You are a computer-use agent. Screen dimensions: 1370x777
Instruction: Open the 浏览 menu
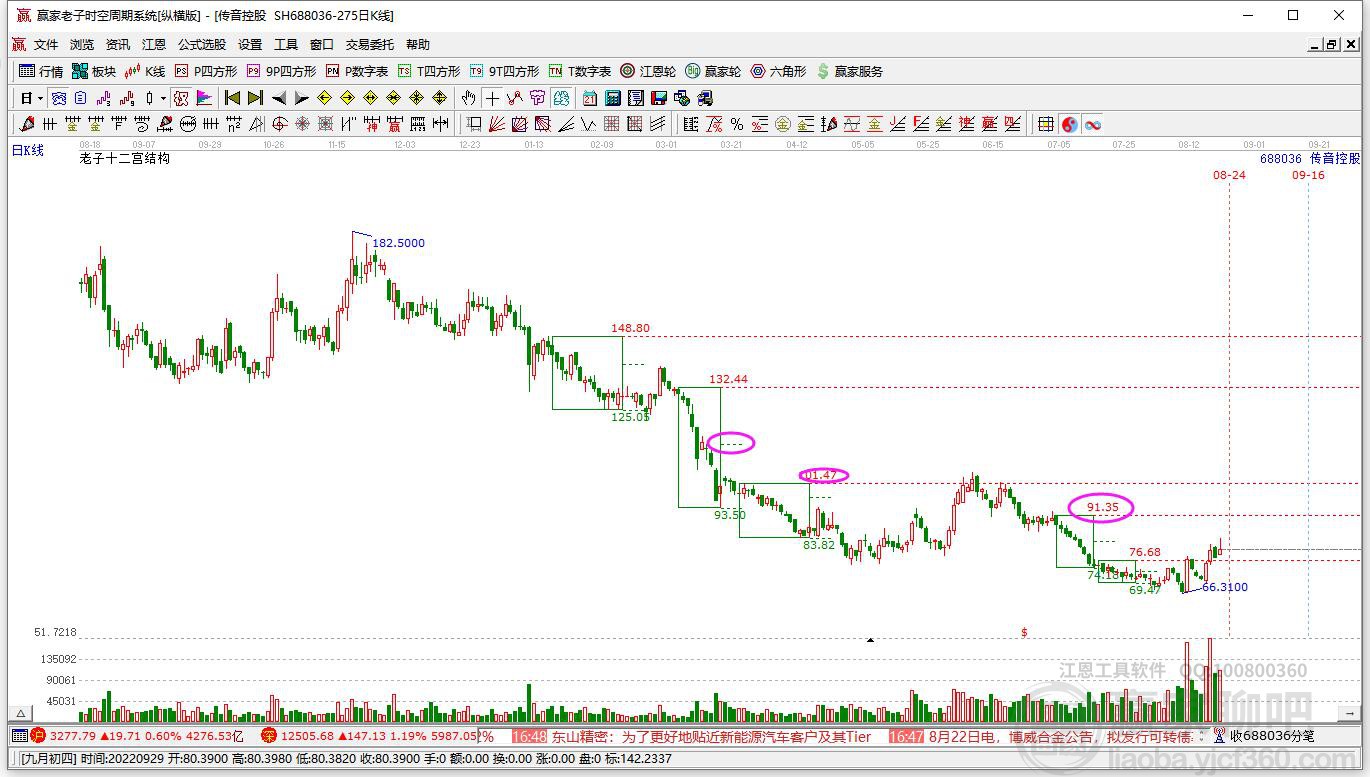82,45
